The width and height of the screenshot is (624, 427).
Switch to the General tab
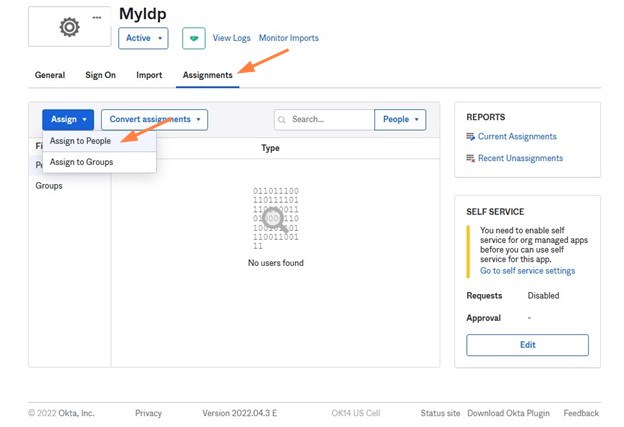click(x=50, y=75)
